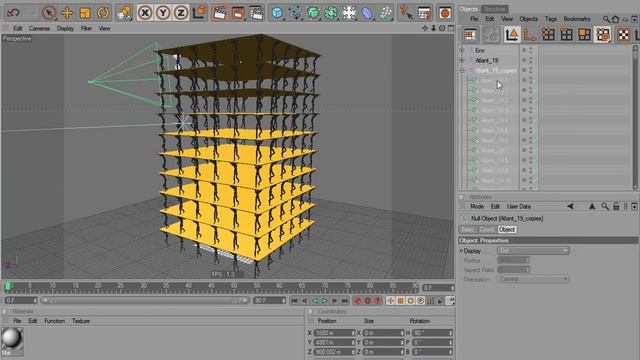Click the question mark help cursor icon
This screenshot has height=360, width=640.
(406, 13)
